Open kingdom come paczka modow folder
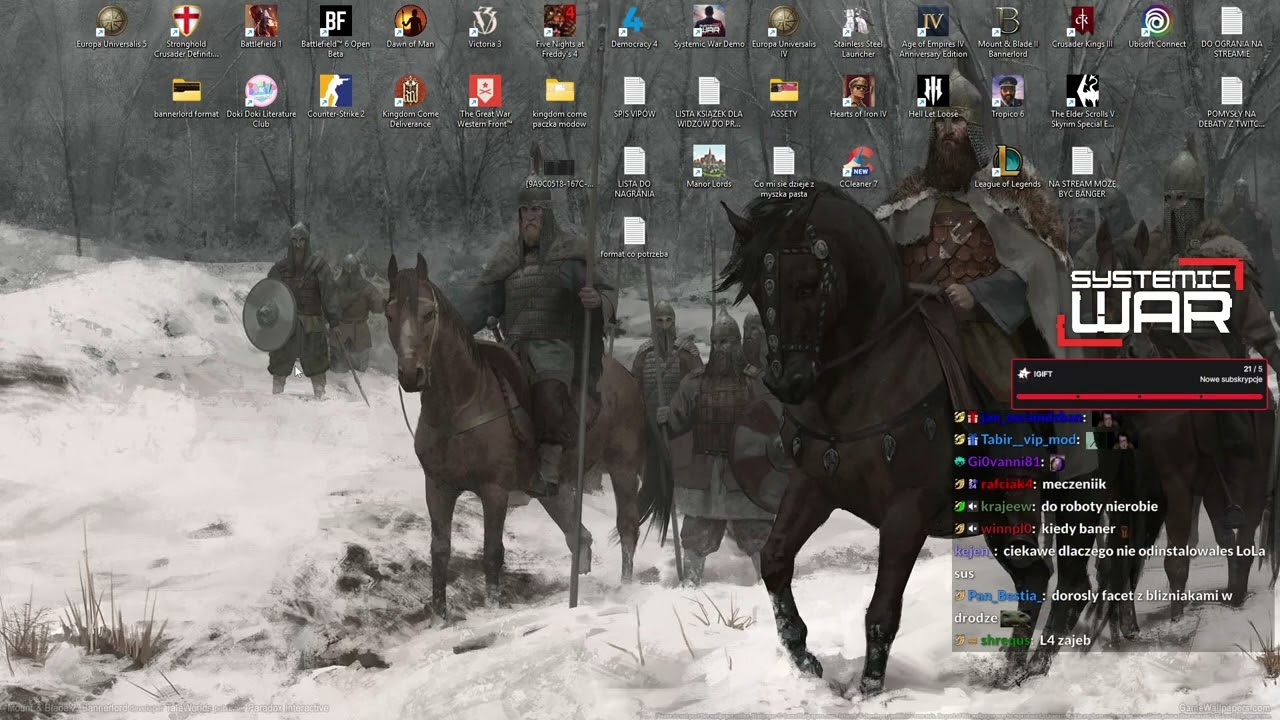 coord(559,102)
